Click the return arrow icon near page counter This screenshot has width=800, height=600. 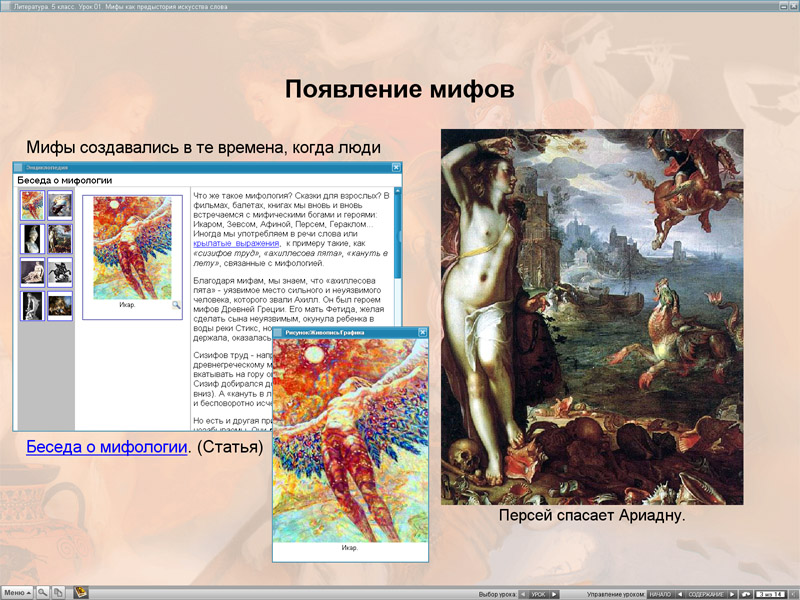point(746,594)
